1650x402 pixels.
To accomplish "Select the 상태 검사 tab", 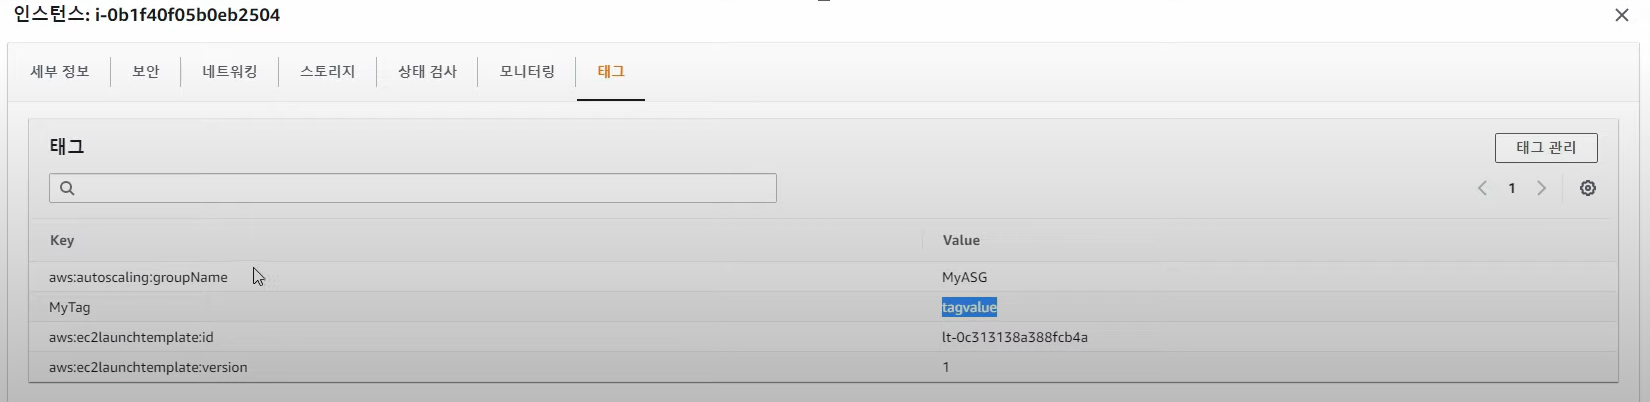I will click(x=427, y=72).
